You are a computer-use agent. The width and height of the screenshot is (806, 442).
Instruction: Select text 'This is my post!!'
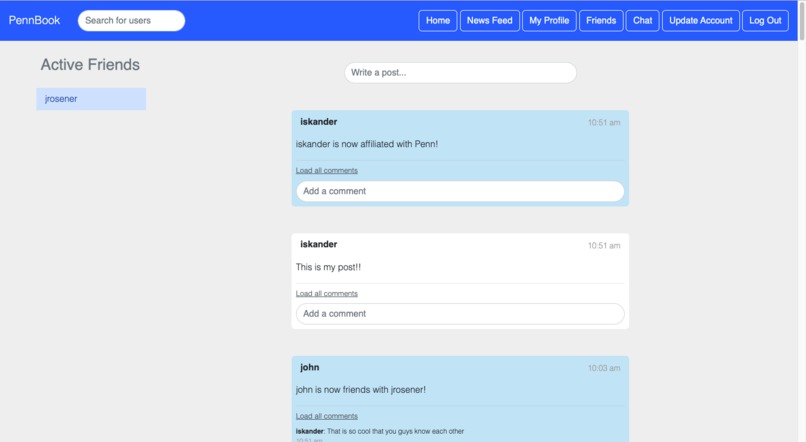tap(328, 267)
